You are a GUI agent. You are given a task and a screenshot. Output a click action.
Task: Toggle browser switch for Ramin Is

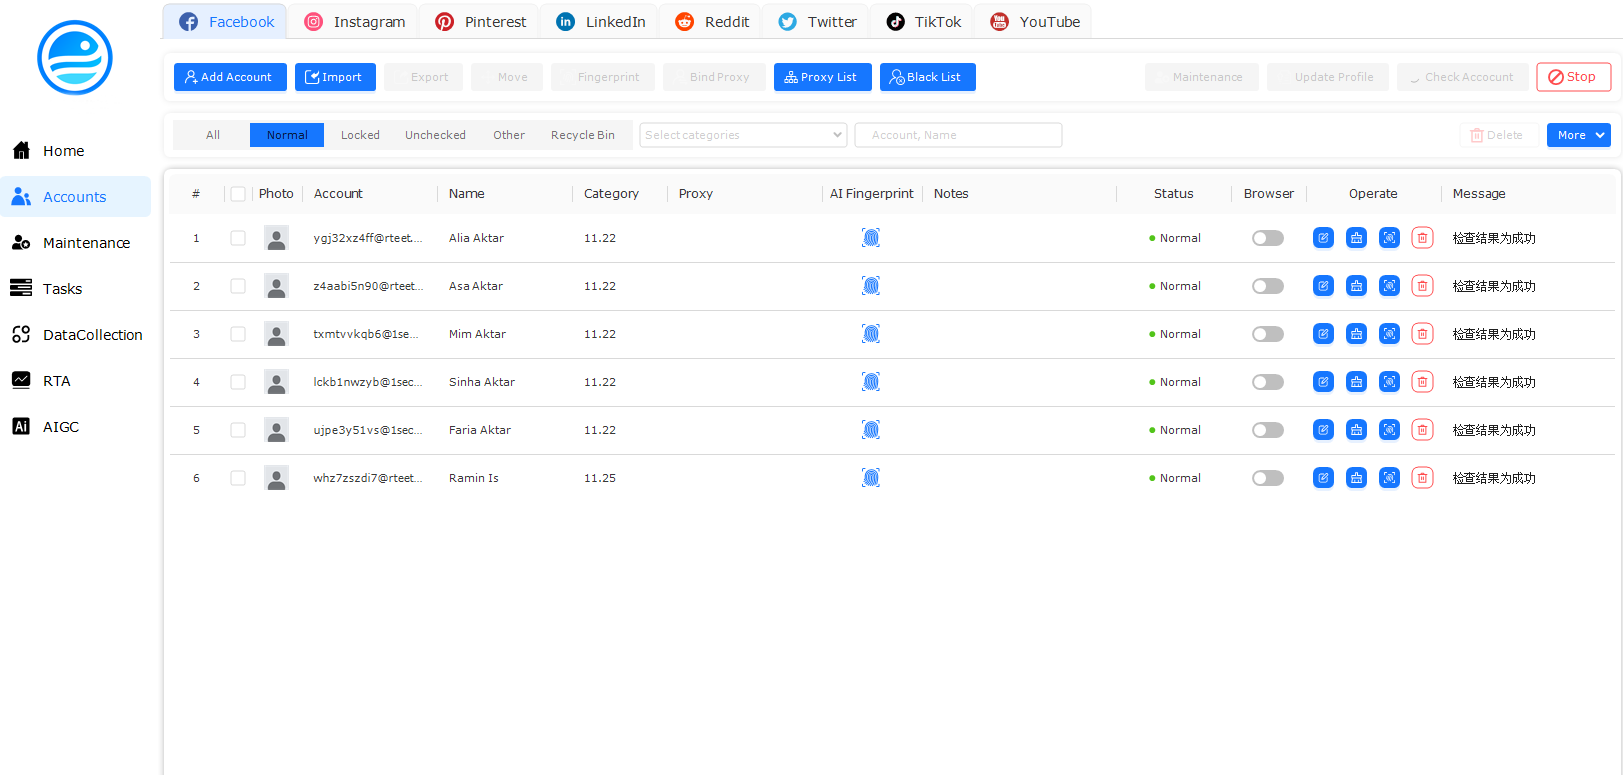coord(1268,478)
